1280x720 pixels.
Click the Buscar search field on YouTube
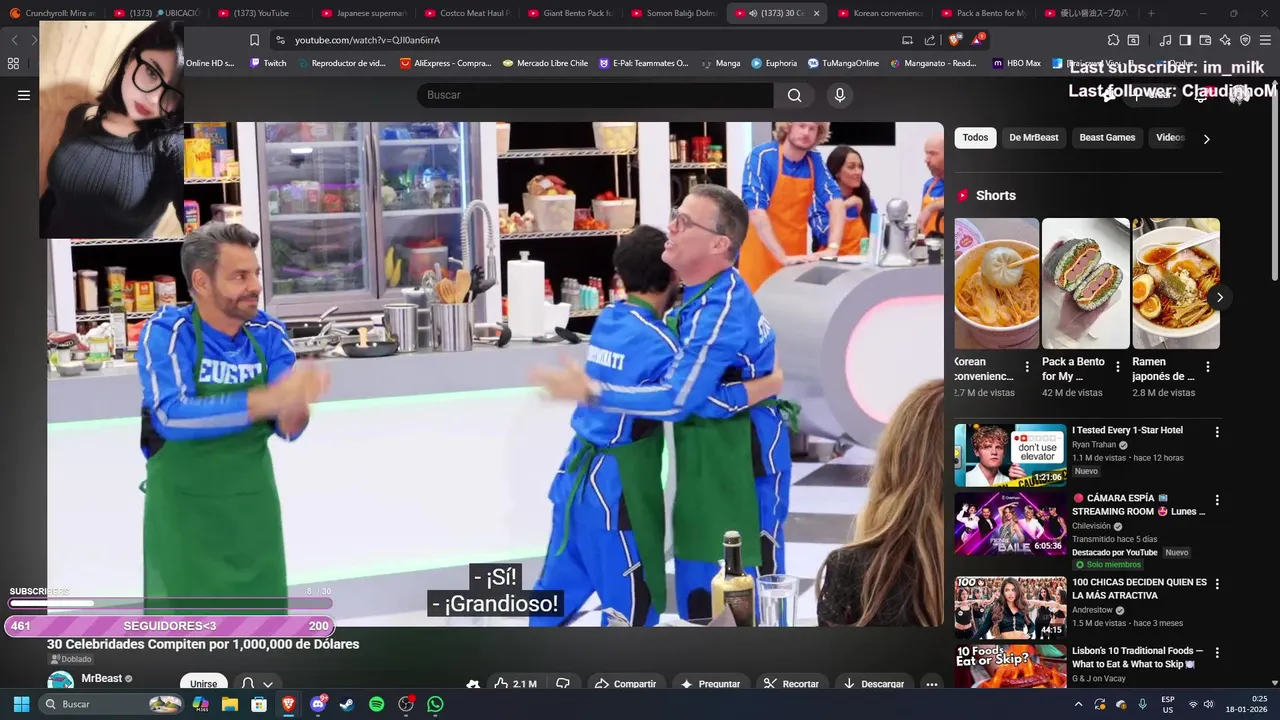[x=596, y=95]
